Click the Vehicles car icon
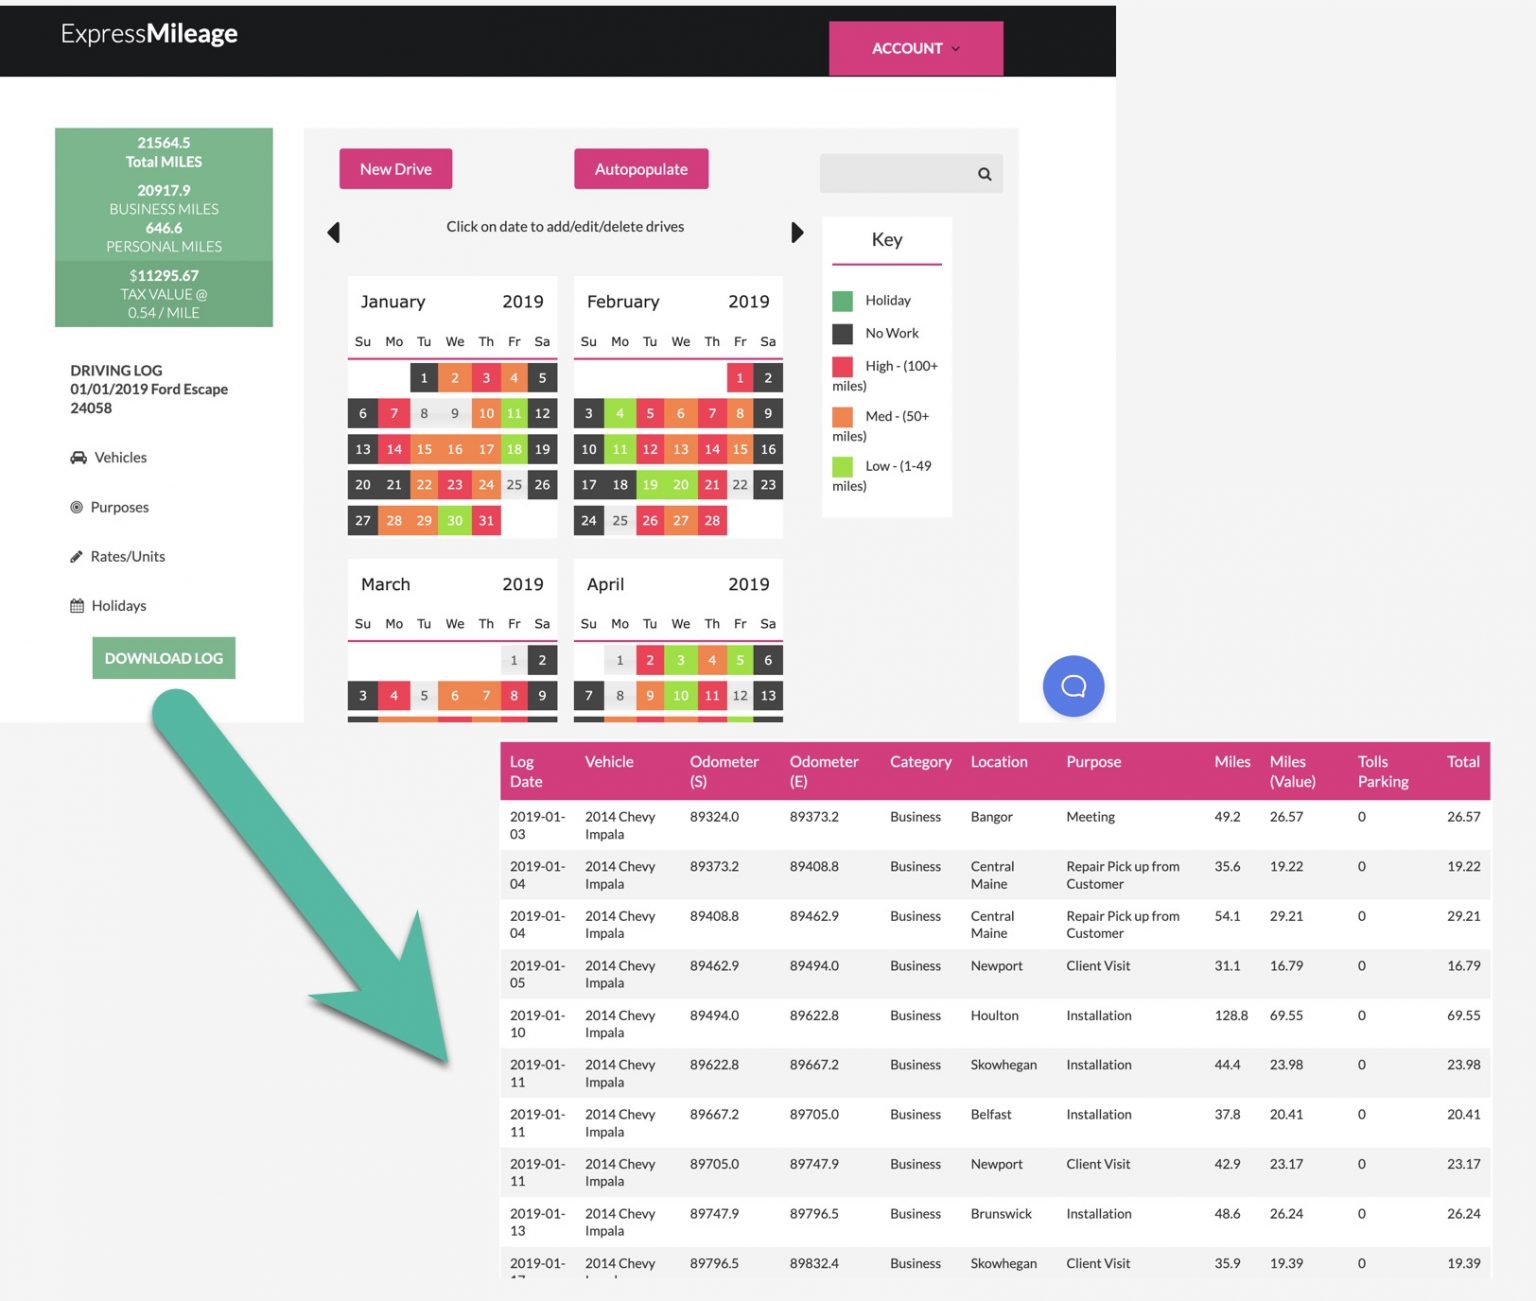Viewport: 1536px width, 1301px height. coord(78,458)
